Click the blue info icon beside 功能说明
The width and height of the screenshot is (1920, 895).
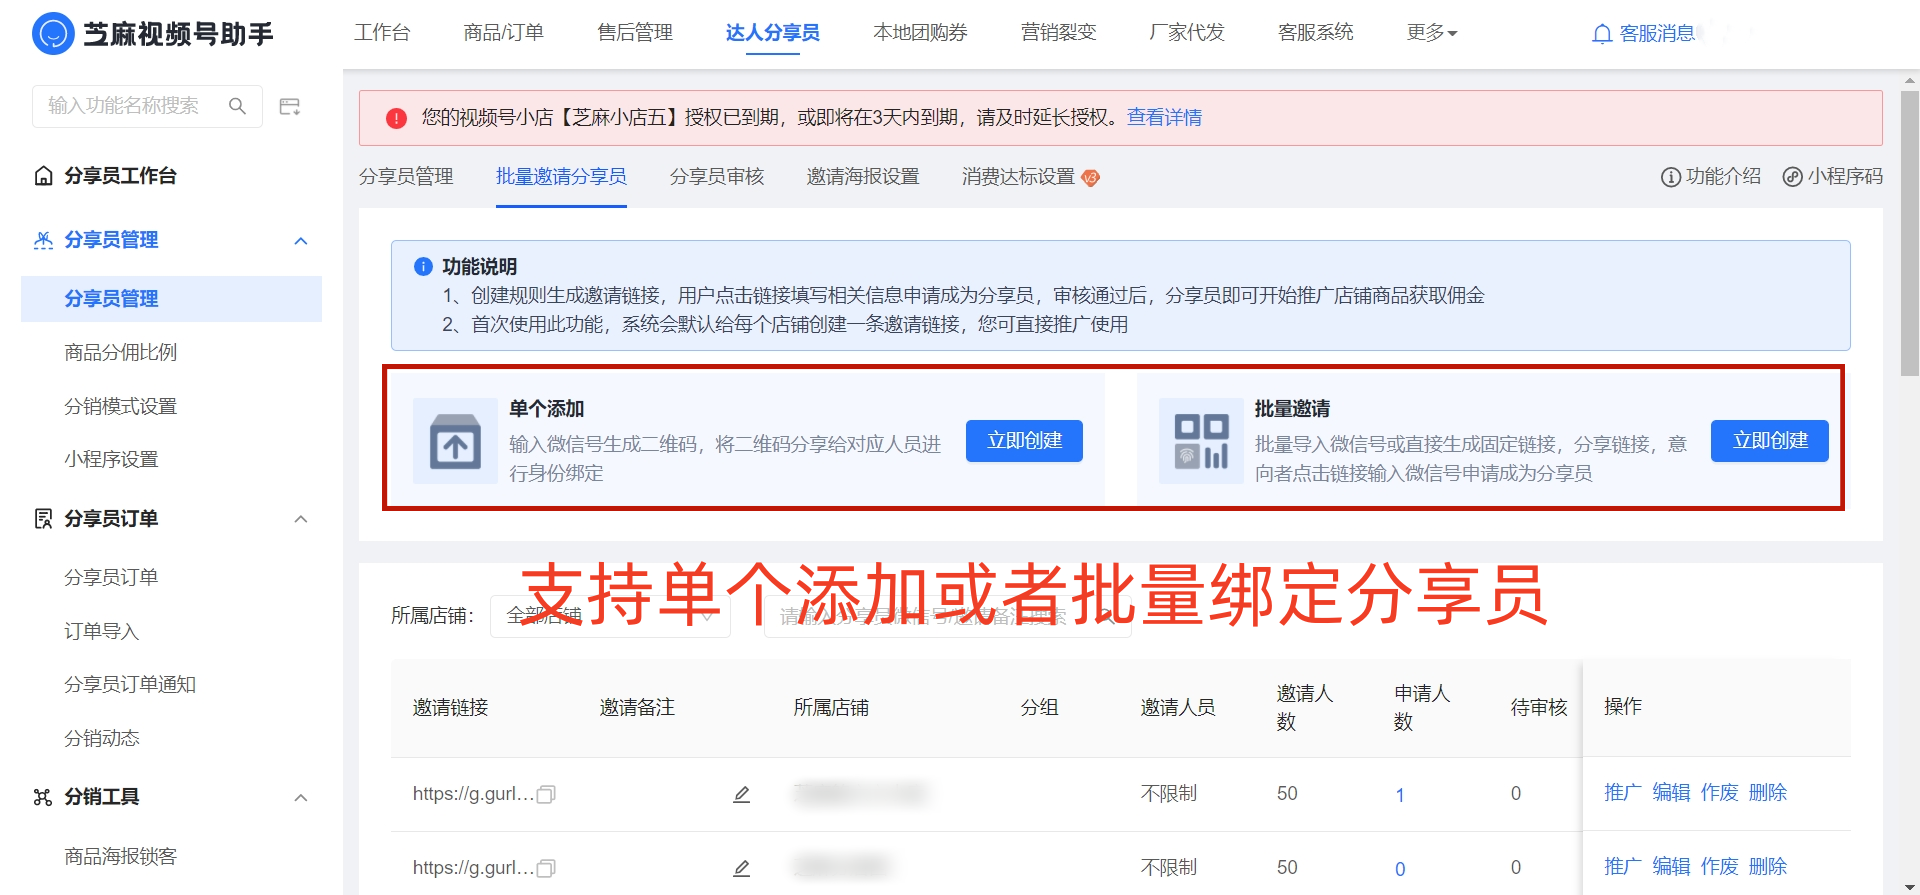423,267
